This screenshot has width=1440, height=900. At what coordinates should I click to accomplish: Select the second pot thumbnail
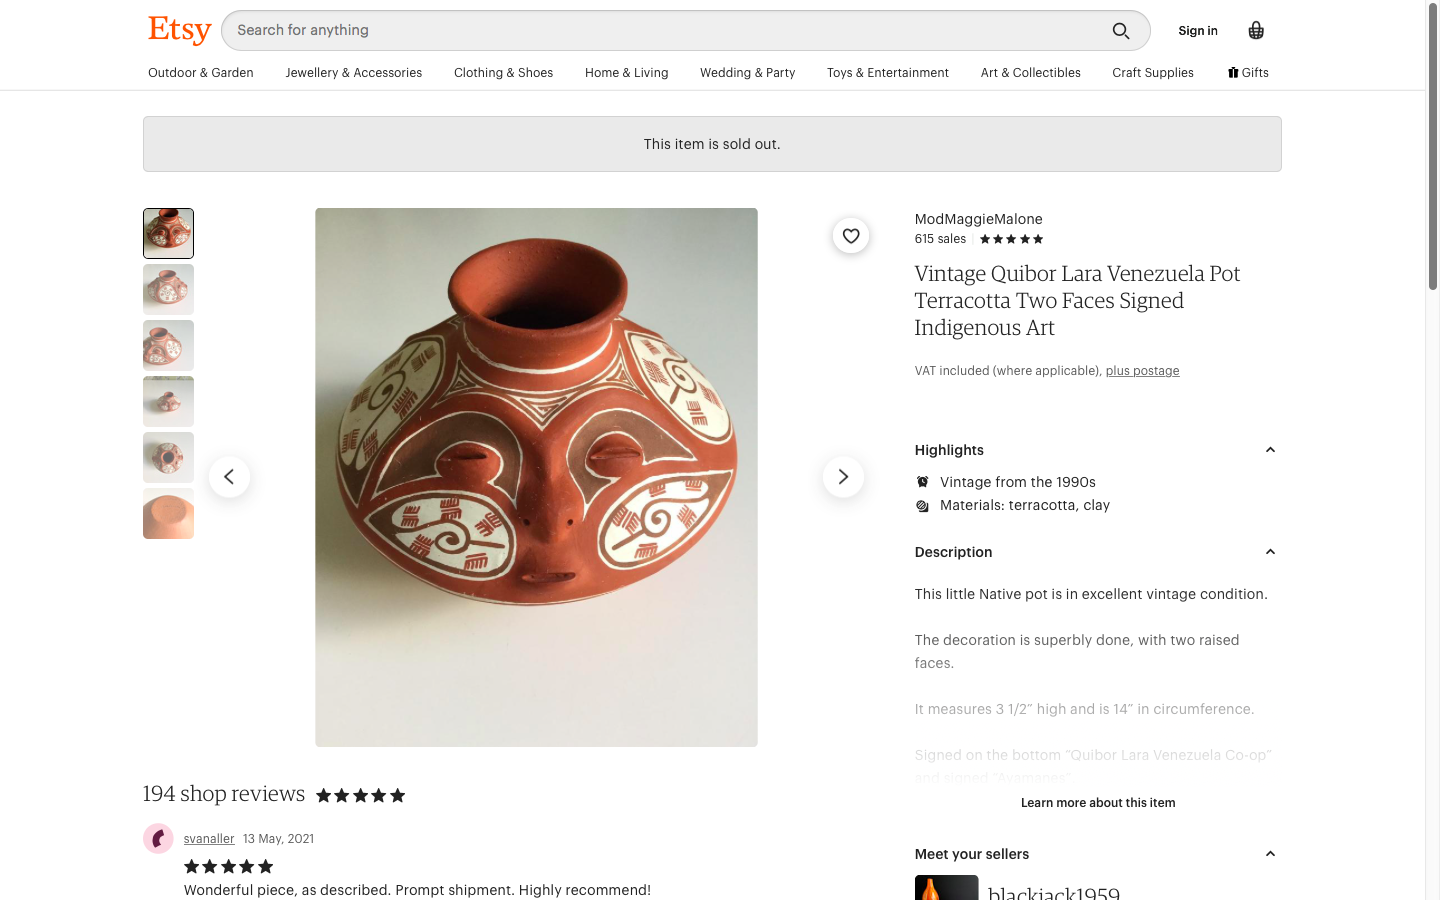tap(168, 290)
